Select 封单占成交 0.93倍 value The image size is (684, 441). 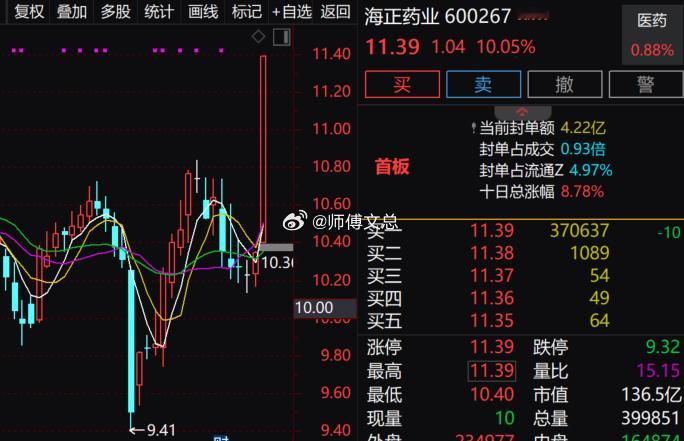pos(583,149)
